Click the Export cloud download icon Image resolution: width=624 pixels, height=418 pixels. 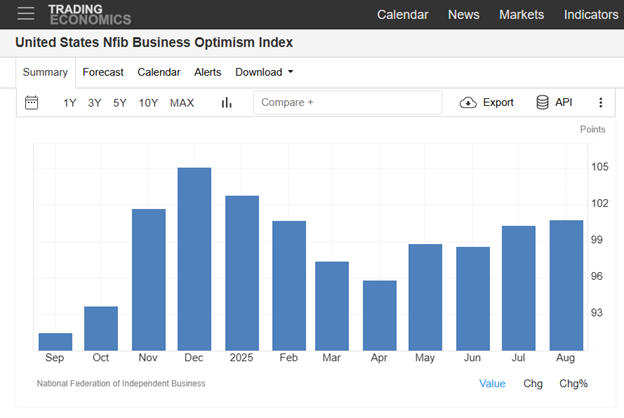[x=468, y=102]
